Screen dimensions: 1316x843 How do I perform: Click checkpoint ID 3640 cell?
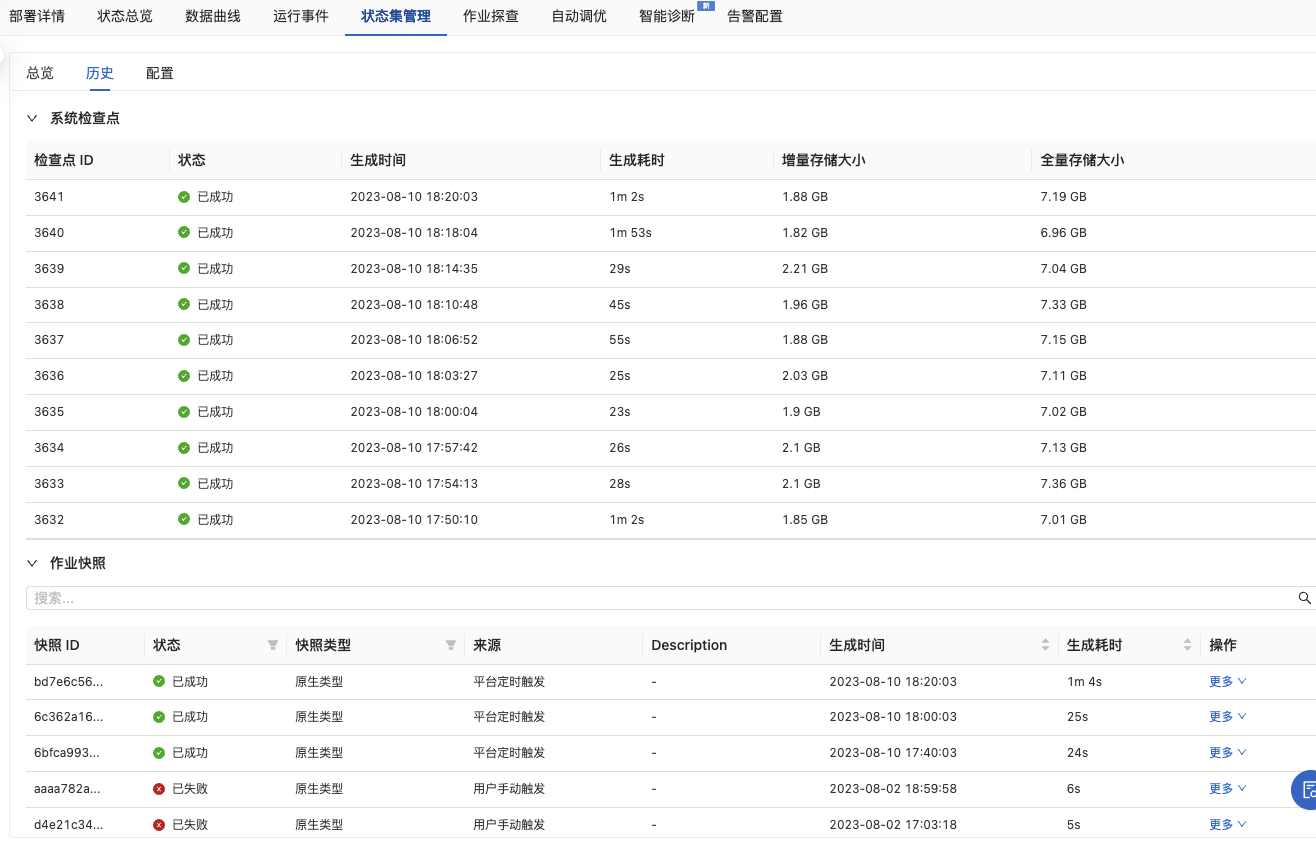pyautogui.click(x=49, y=233)
